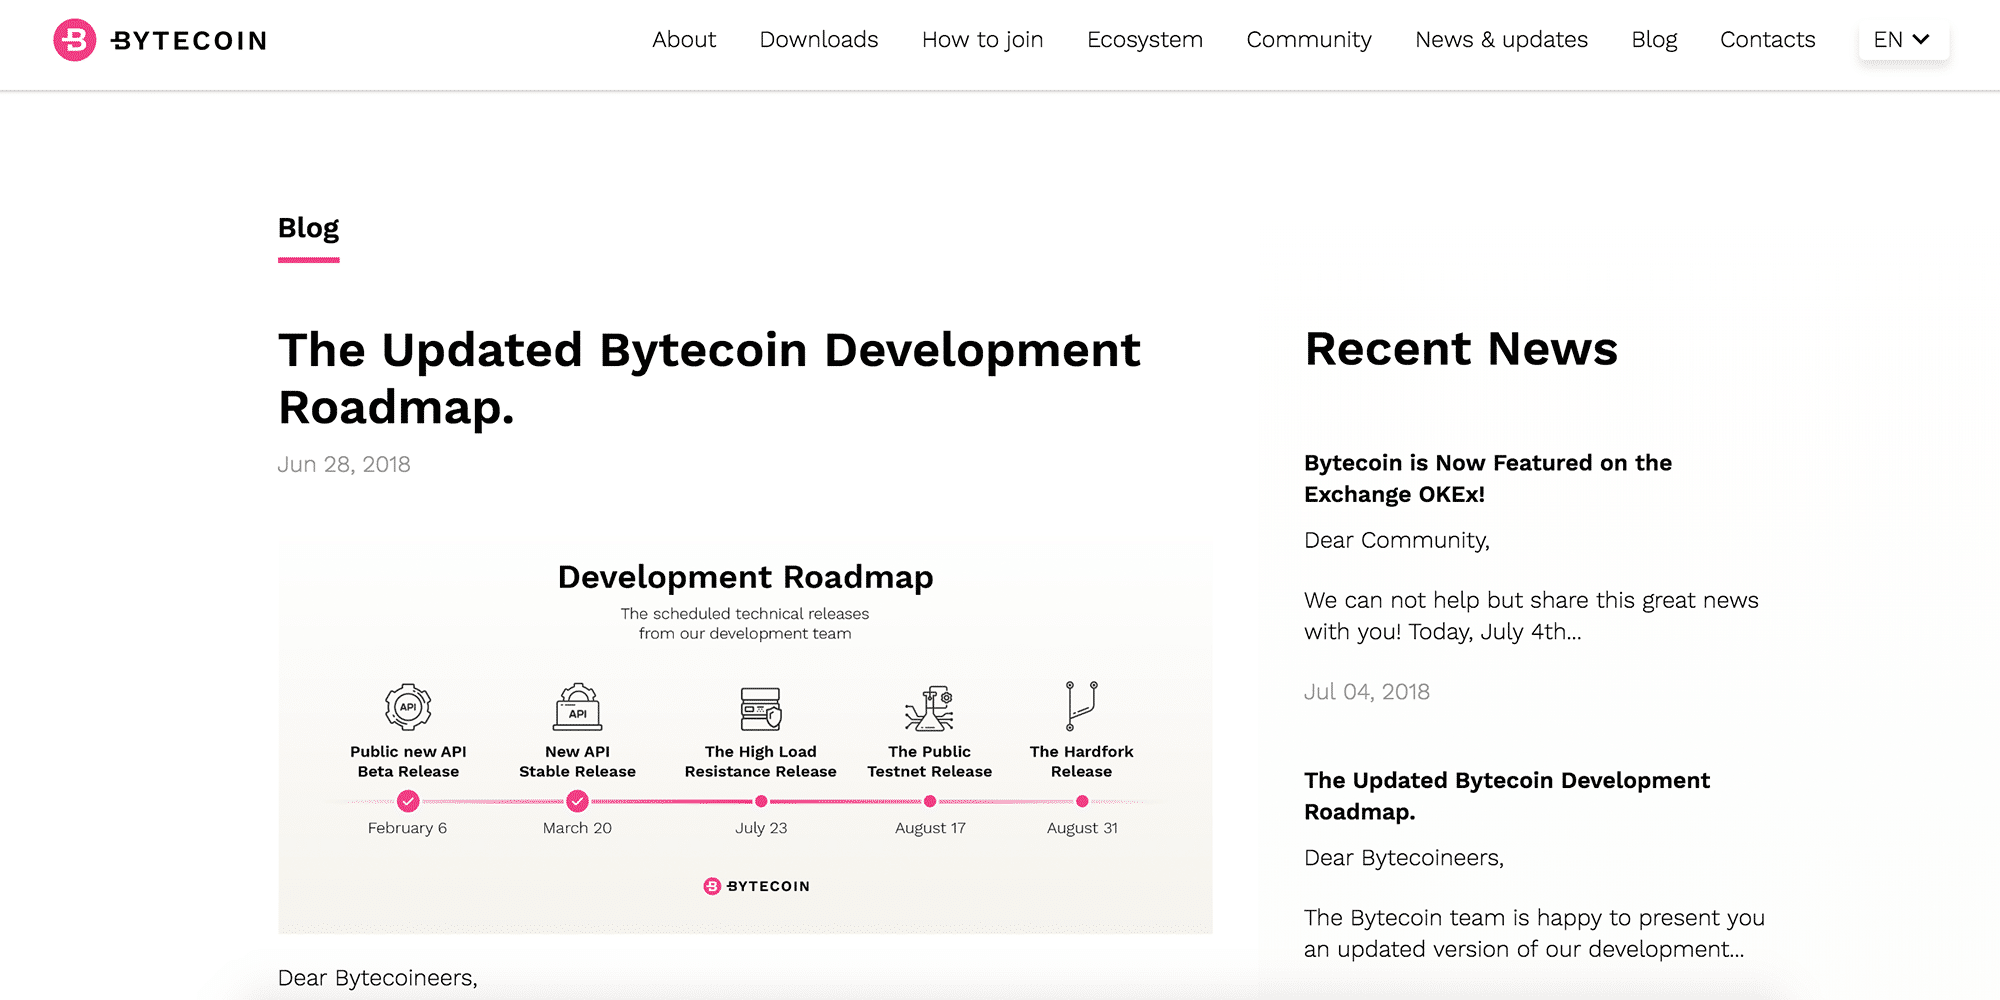Click the Recent News heading

[x=1461, y=349]
